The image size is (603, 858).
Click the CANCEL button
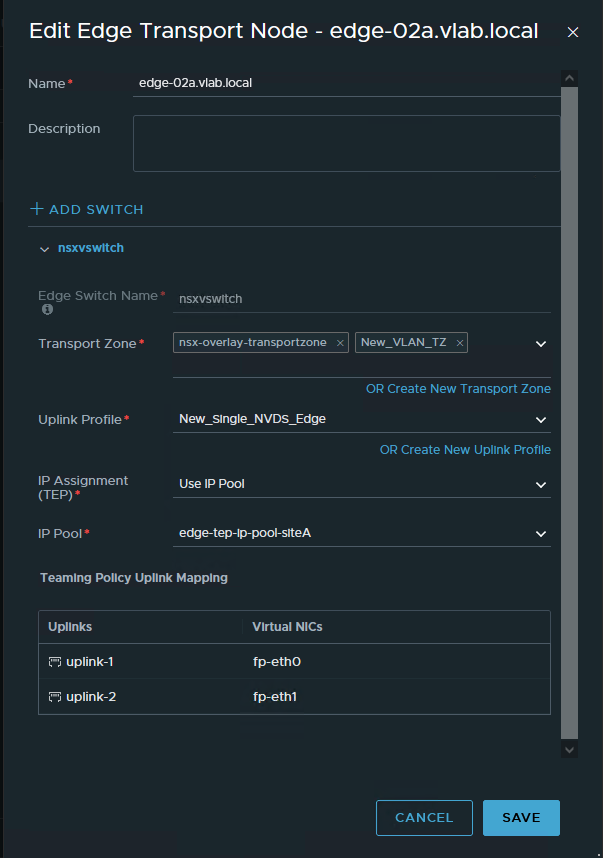point(424,817)
